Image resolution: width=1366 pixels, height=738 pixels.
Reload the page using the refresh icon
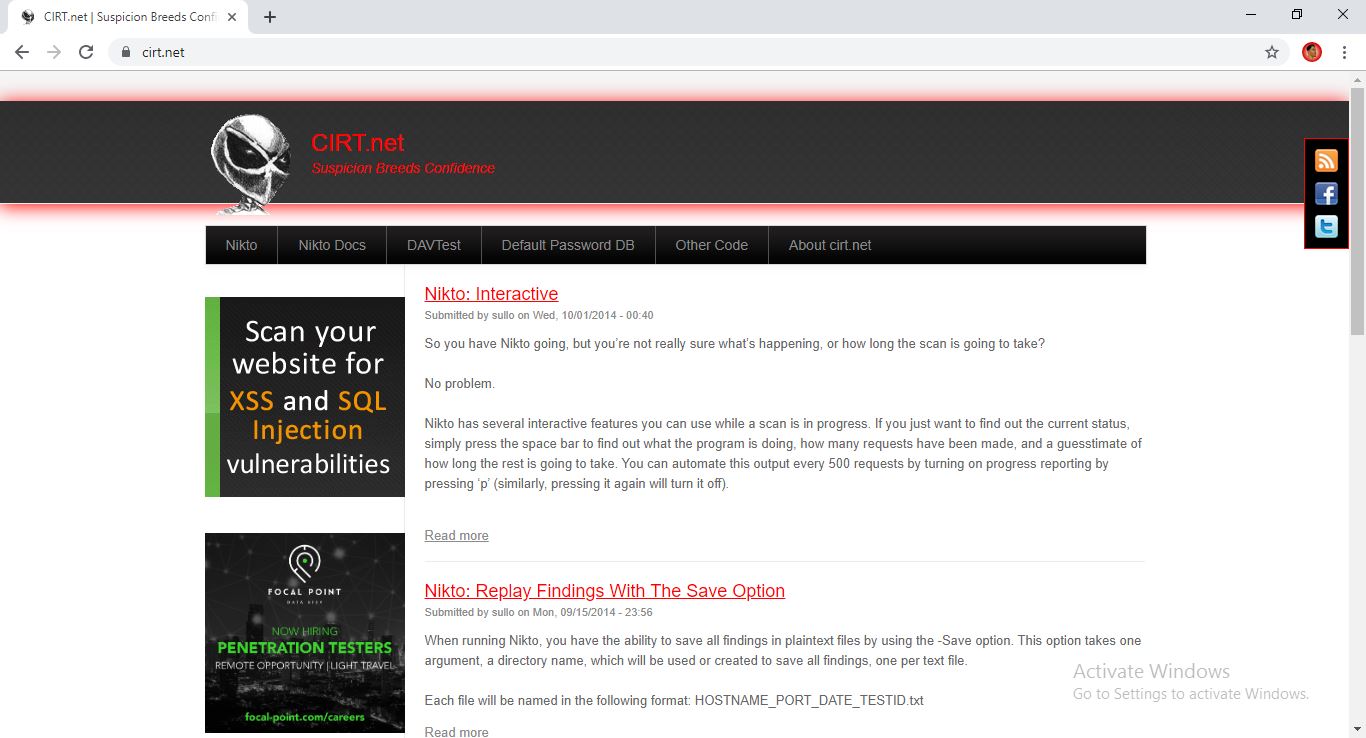tap(86, 51)
